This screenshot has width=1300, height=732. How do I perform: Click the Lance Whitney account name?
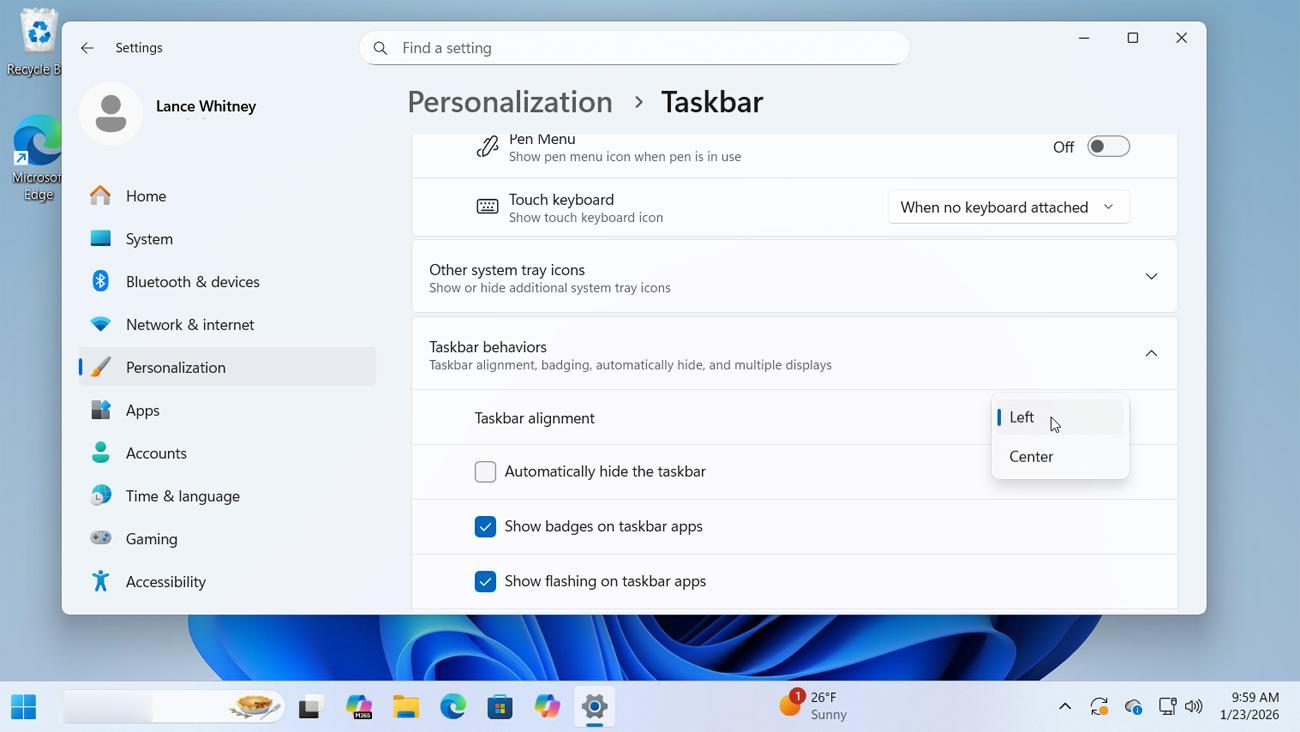point(206,106)
